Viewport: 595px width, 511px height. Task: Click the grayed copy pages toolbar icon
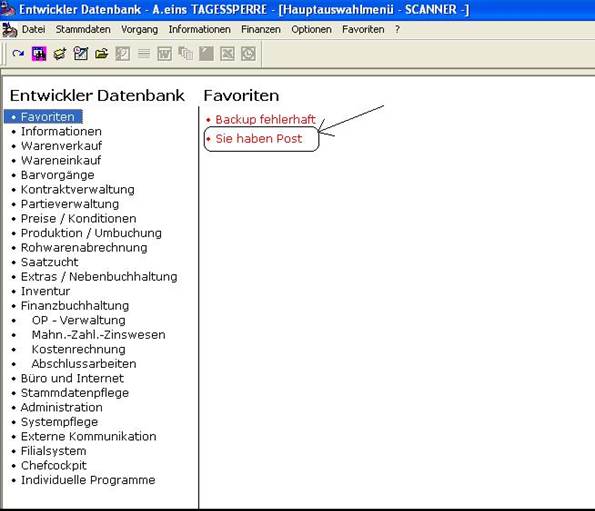pos(185,54)
